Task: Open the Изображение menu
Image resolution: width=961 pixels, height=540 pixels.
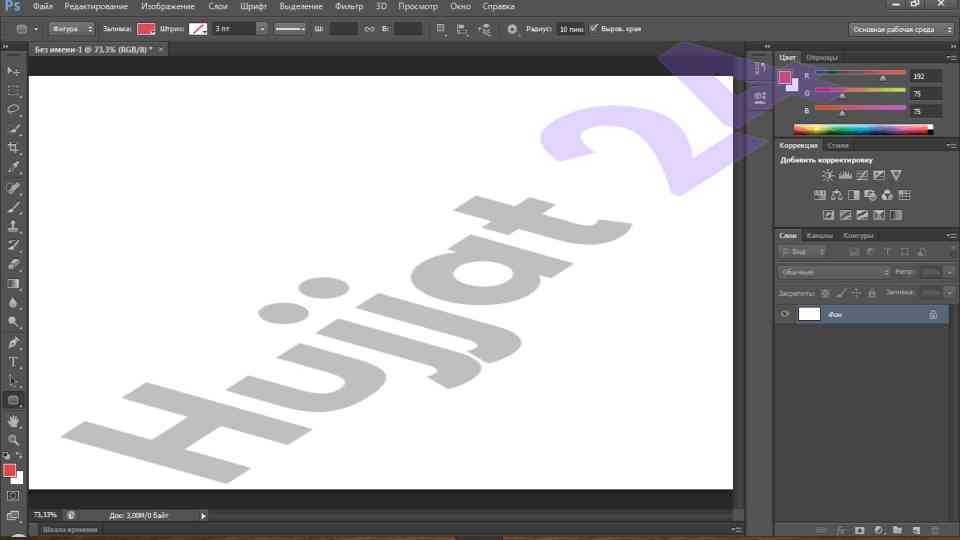Action: click(x=167, y=6)
